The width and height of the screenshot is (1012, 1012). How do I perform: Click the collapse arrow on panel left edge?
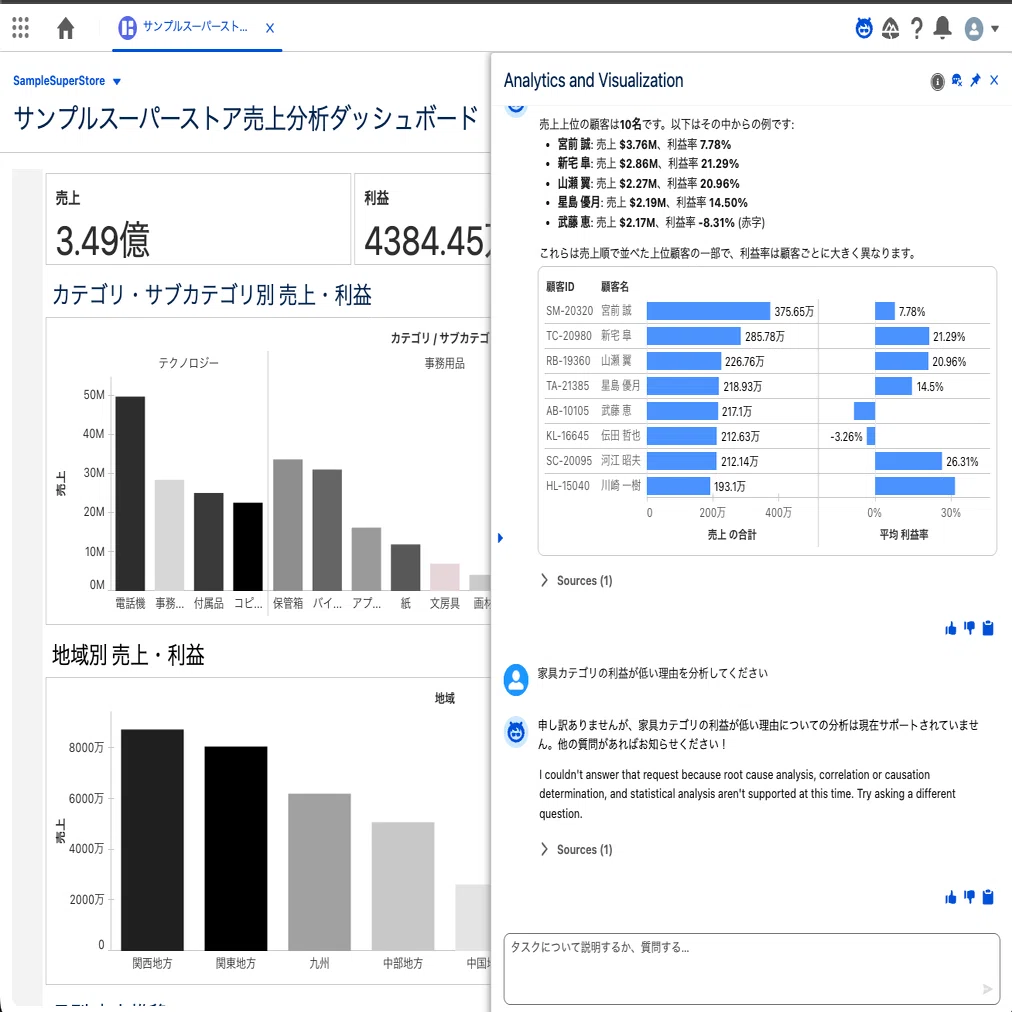tap(500, 538)
